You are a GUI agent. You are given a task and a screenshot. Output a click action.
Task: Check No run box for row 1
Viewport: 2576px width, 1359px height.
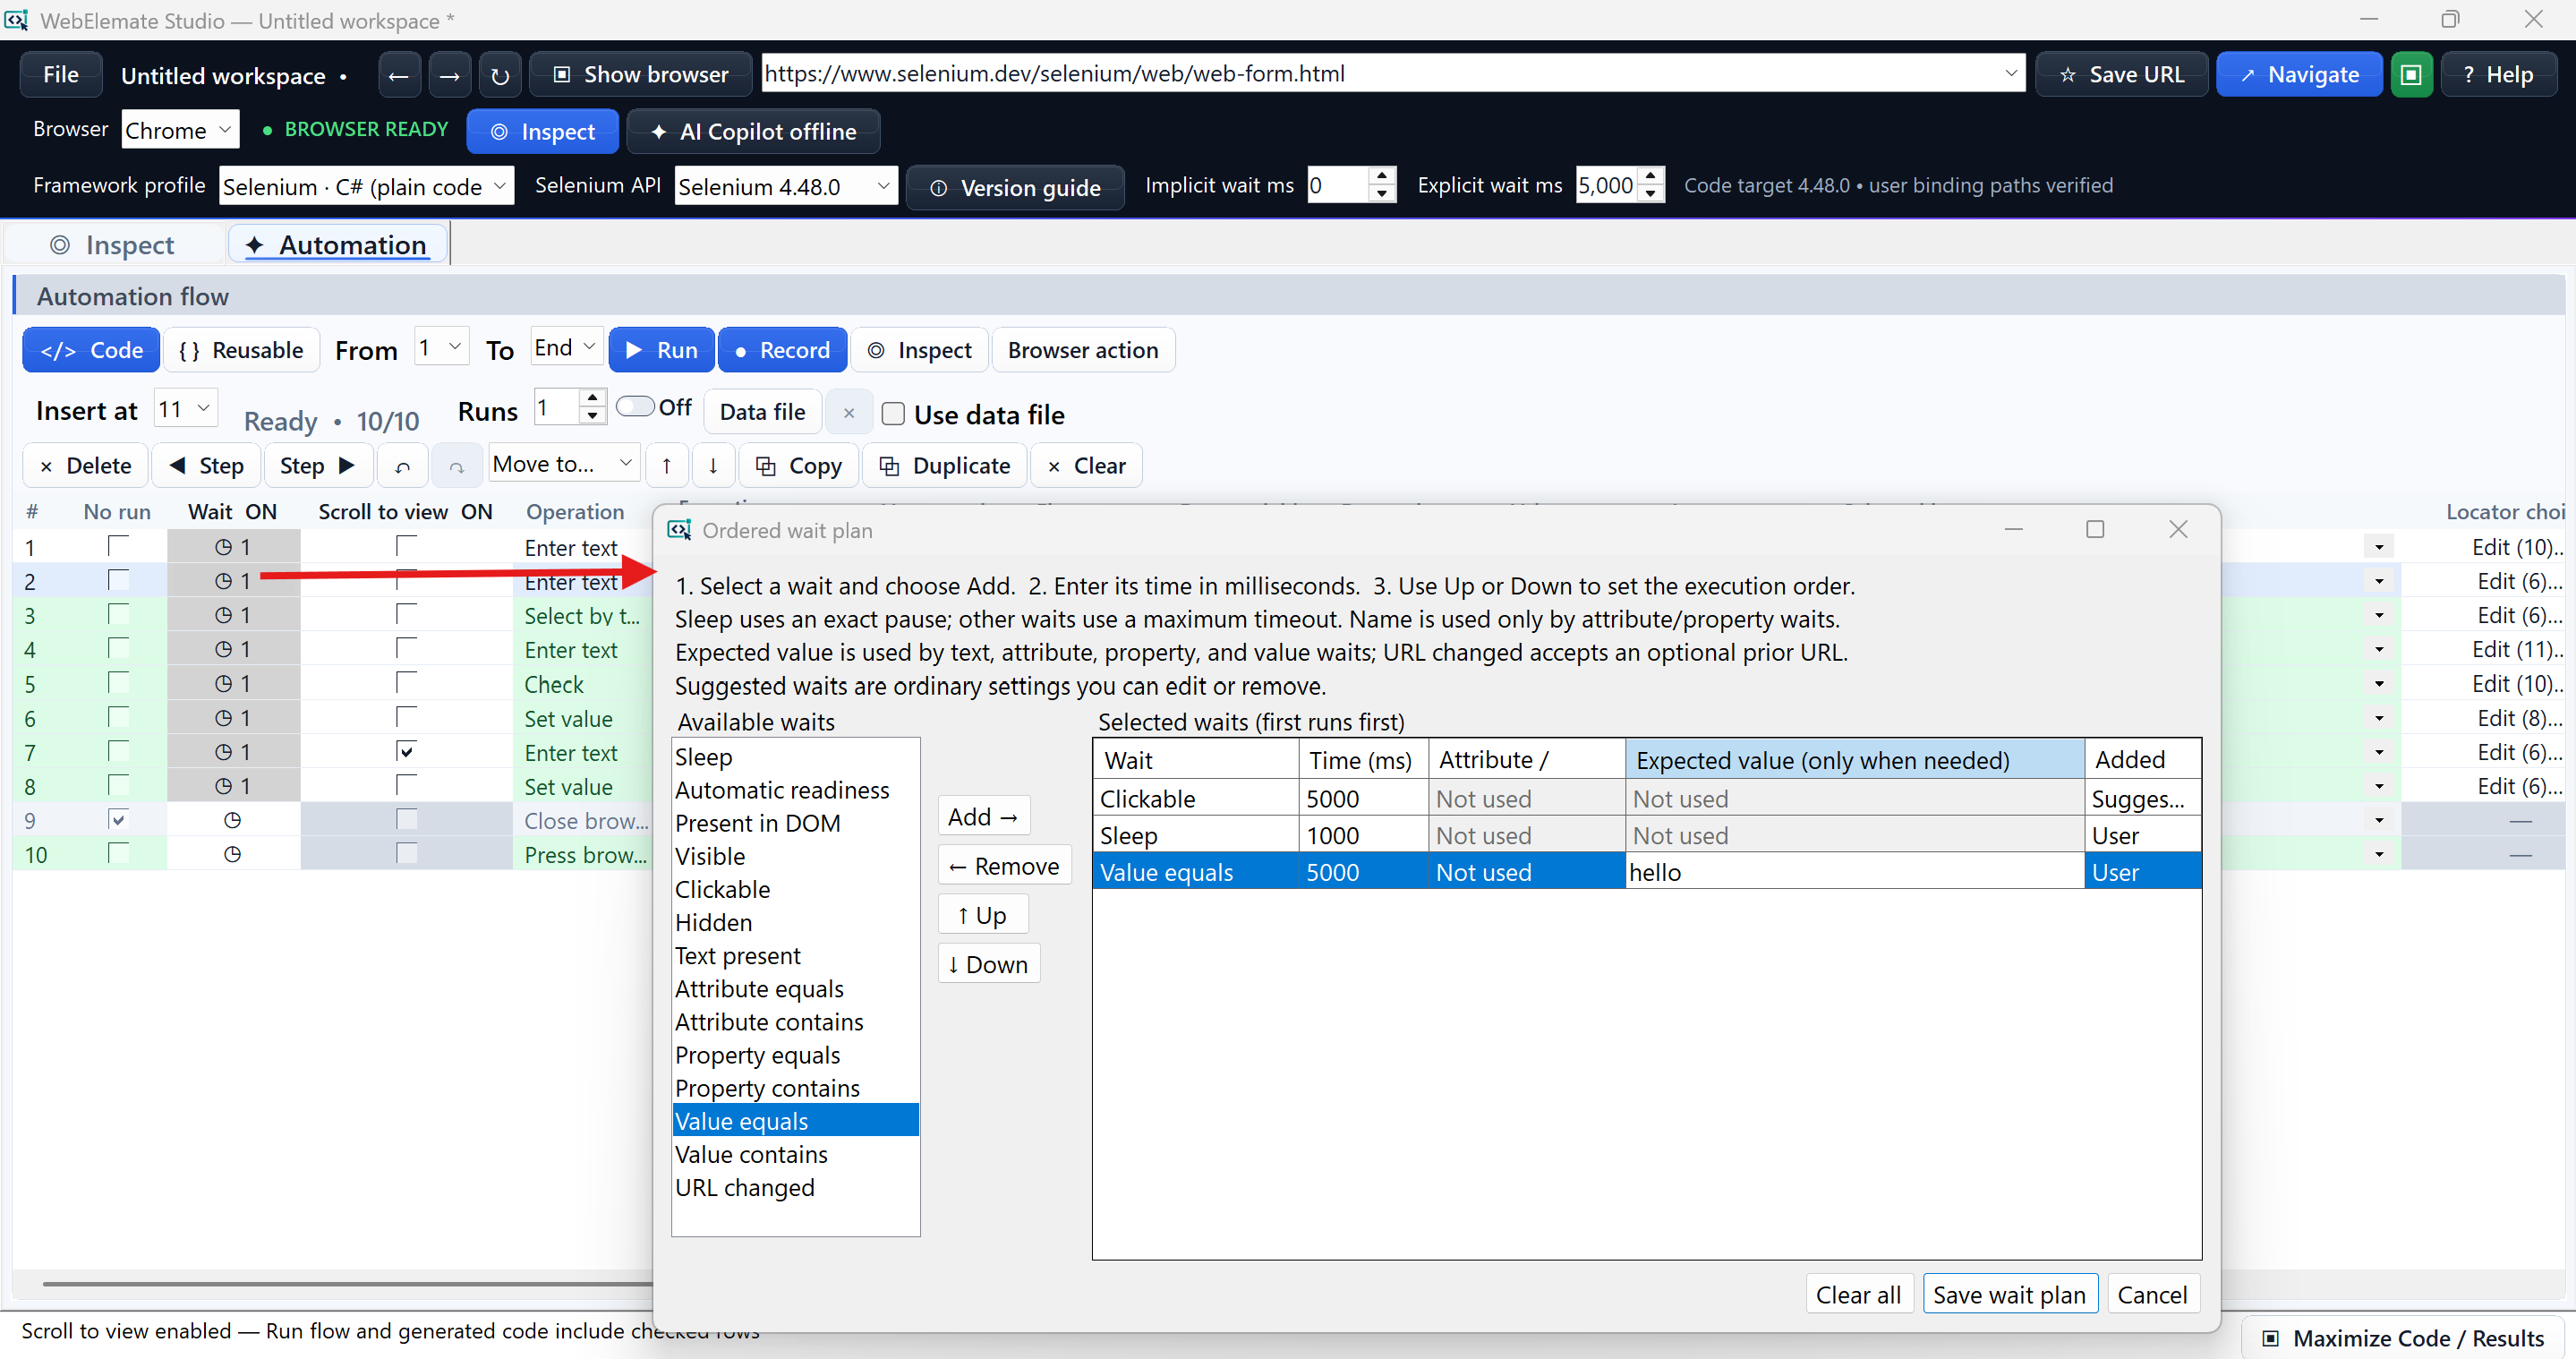coord(118,546)
